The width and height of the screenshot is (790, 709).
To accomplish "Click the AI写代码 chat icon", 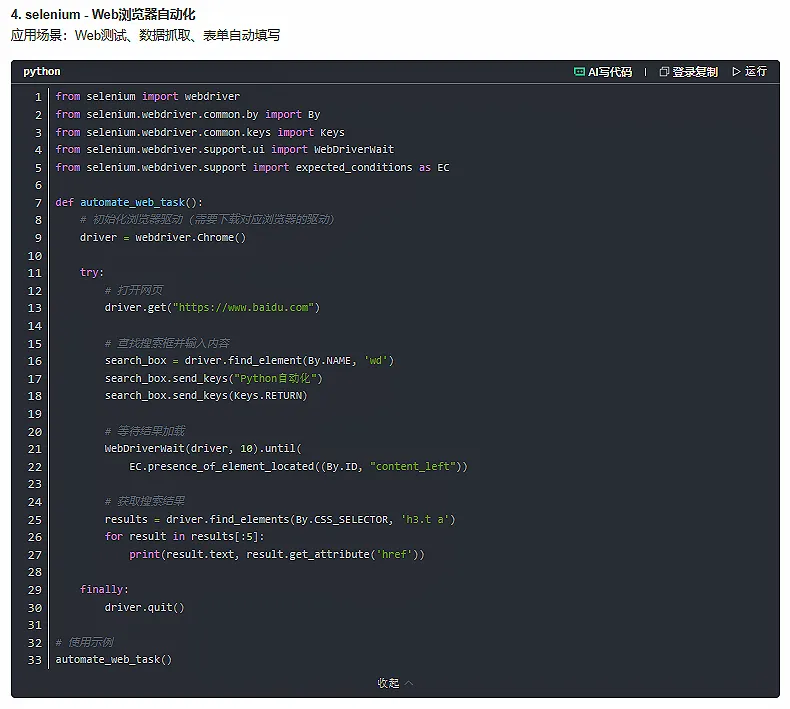I will [x=579, y=72].
